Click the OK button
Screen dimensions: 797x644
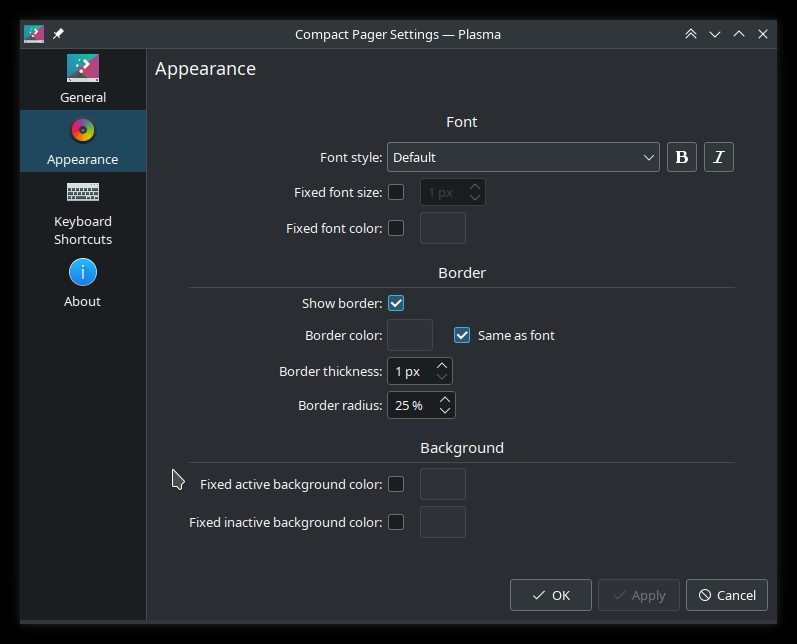pos(551,595)
